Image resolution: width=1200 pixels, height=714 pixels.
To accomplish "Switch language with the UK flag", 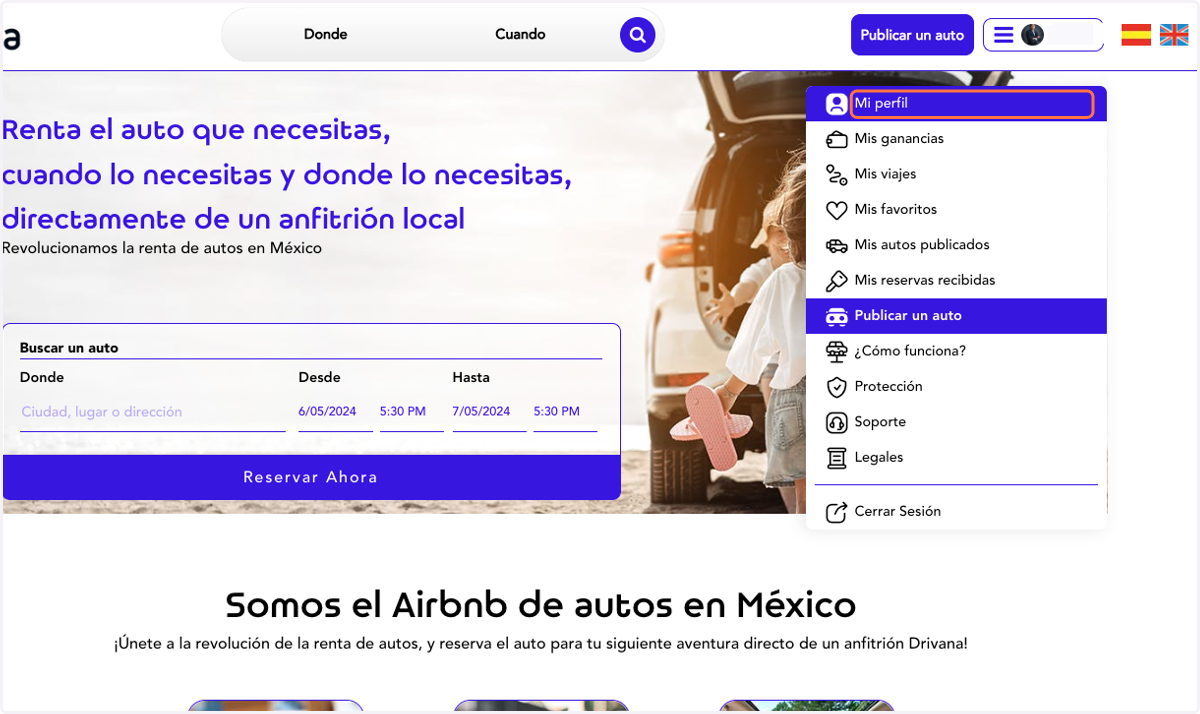I will [1174, 35].
